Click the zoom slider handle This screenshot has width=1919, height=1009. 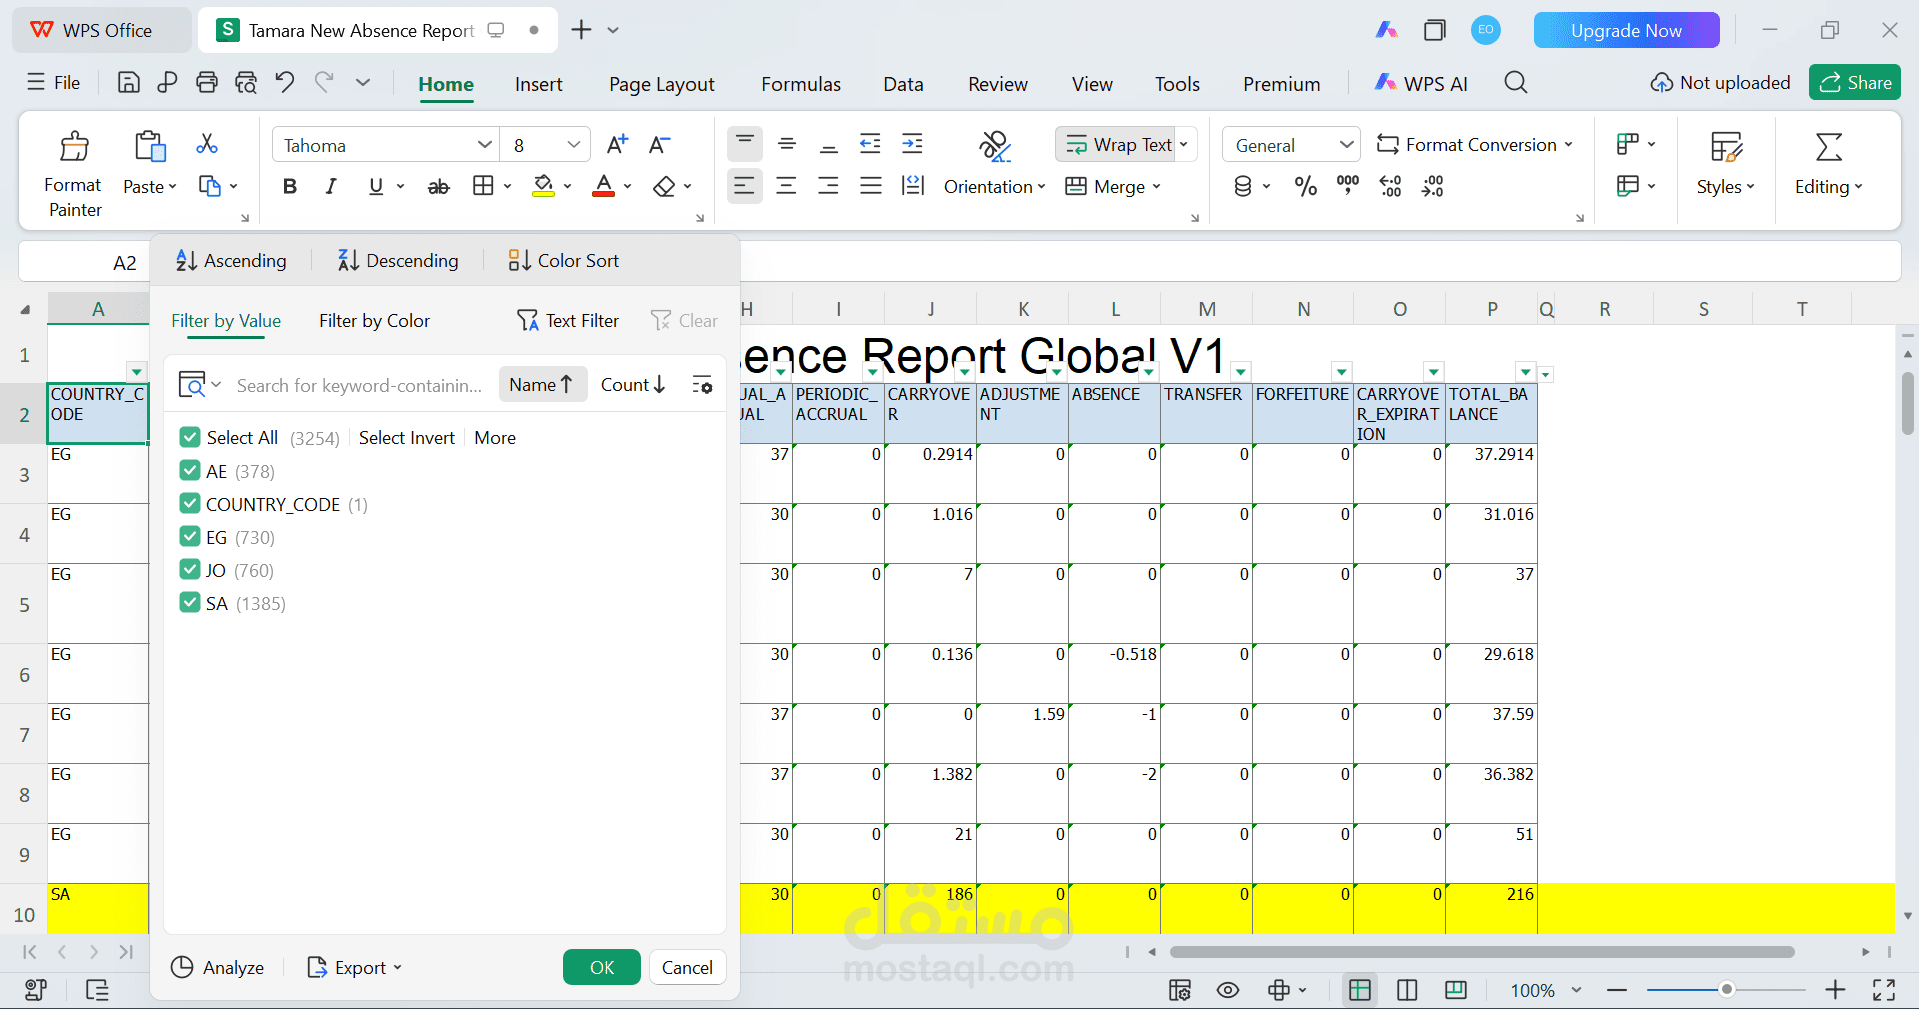tap(1726, 990)
